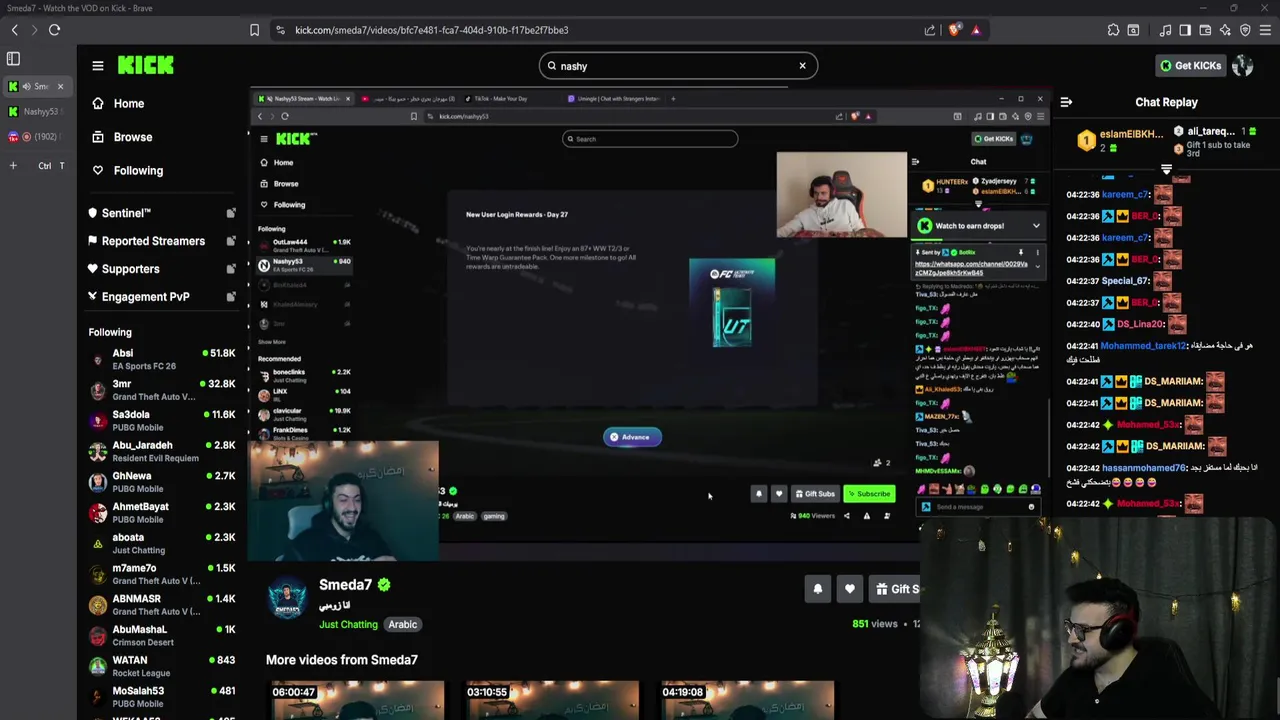1280x720 pixels.
Task: Open Brave wallet icon in toolbar
Action: [1205, 30]
